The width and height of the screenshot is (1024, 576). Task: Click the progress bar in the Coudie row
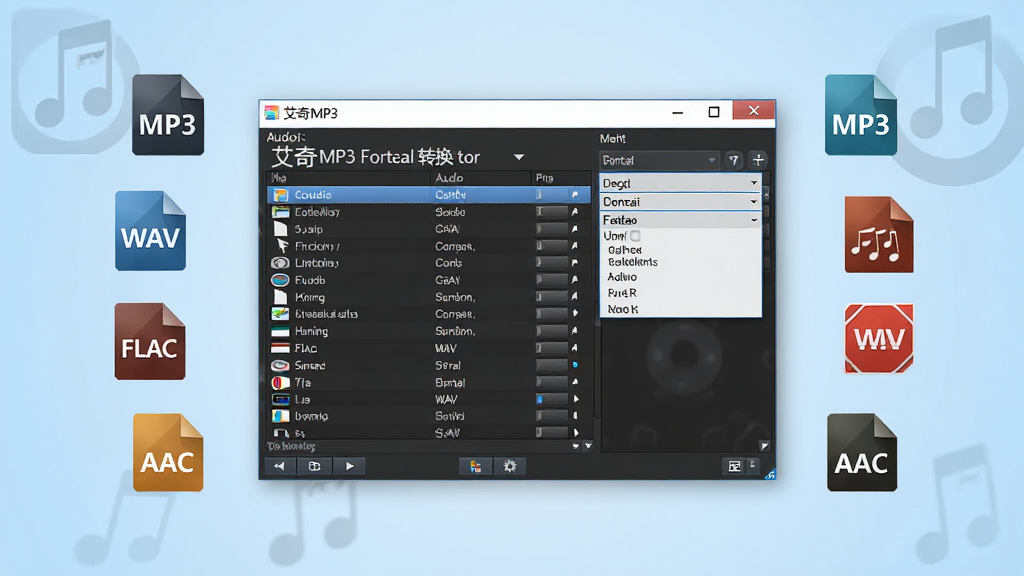click(551, 195)
